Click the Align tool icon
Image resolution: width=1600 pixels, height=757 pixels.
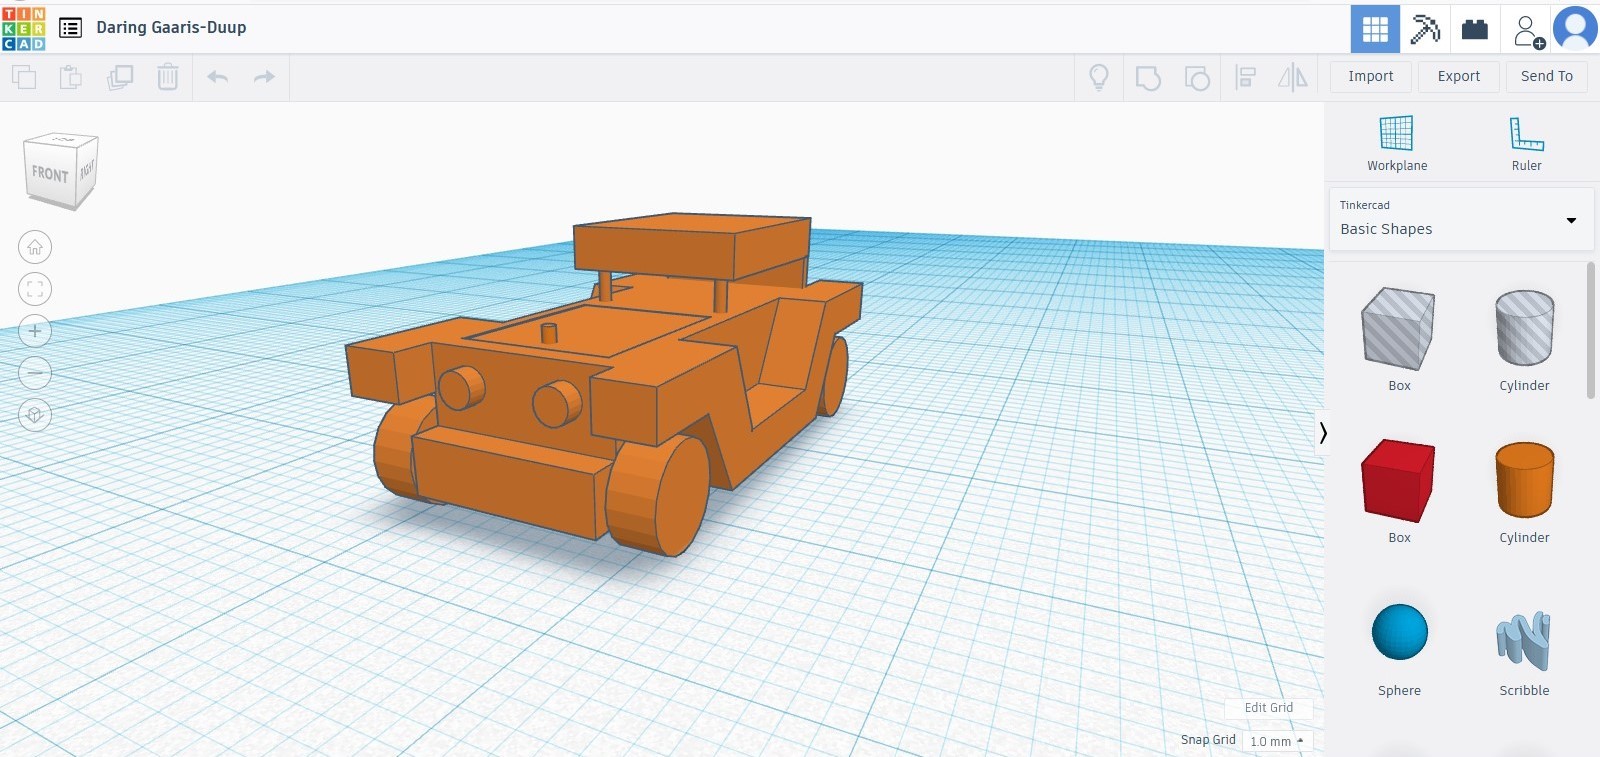[x=1246, y=77]
